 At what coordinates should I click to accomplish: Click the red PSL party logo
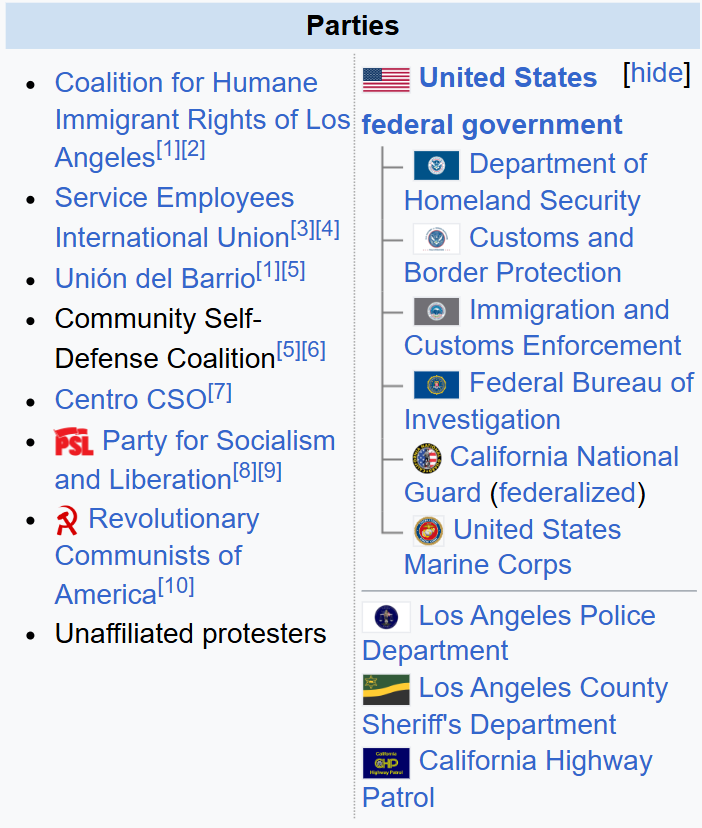coord(74,441)
